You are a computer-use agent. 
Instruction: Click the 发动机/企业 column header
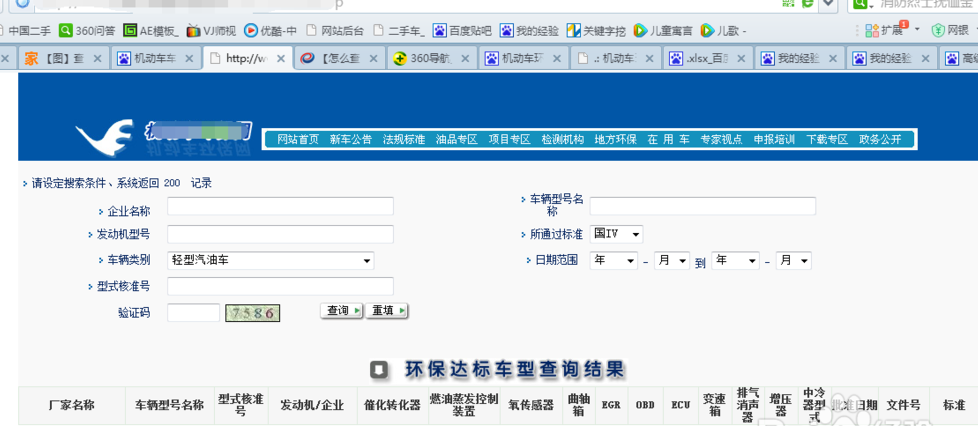click(x=312, y=405)
